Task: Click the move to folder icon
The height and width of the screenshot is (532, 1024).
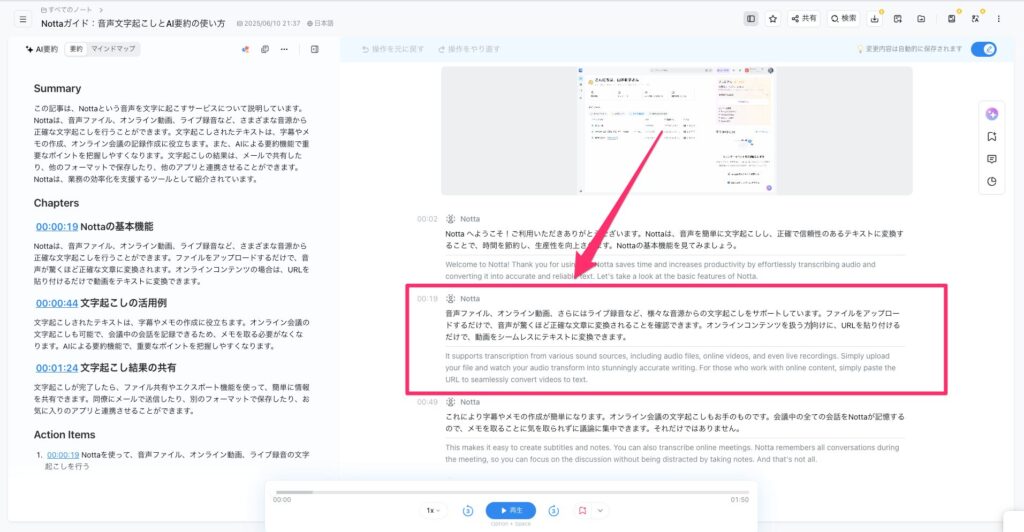Action: click(921, 19)
